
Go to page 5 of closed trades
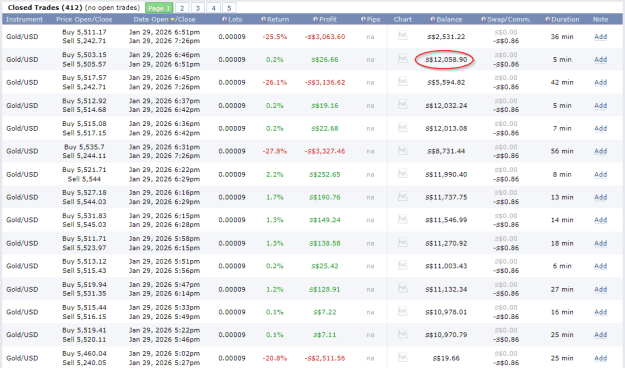pos(229,8)
